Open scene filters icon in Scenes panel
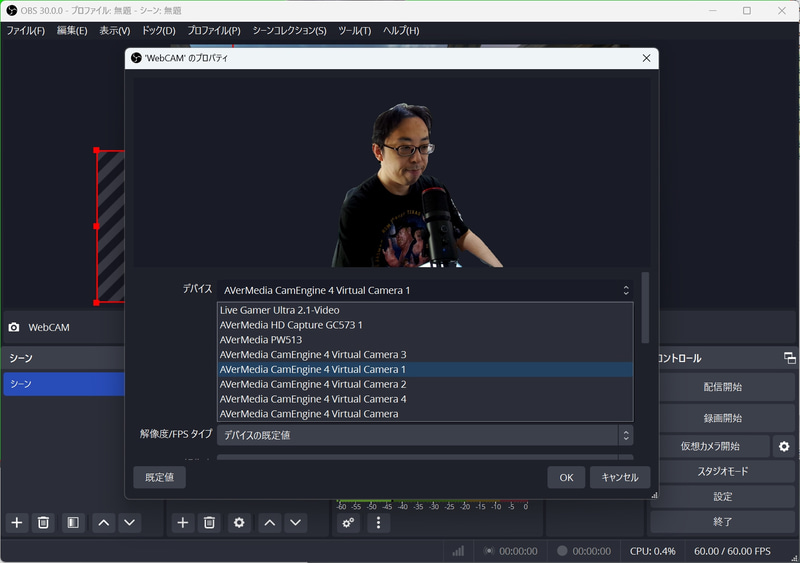The image size is (800, 563). [x=73, y=523]
